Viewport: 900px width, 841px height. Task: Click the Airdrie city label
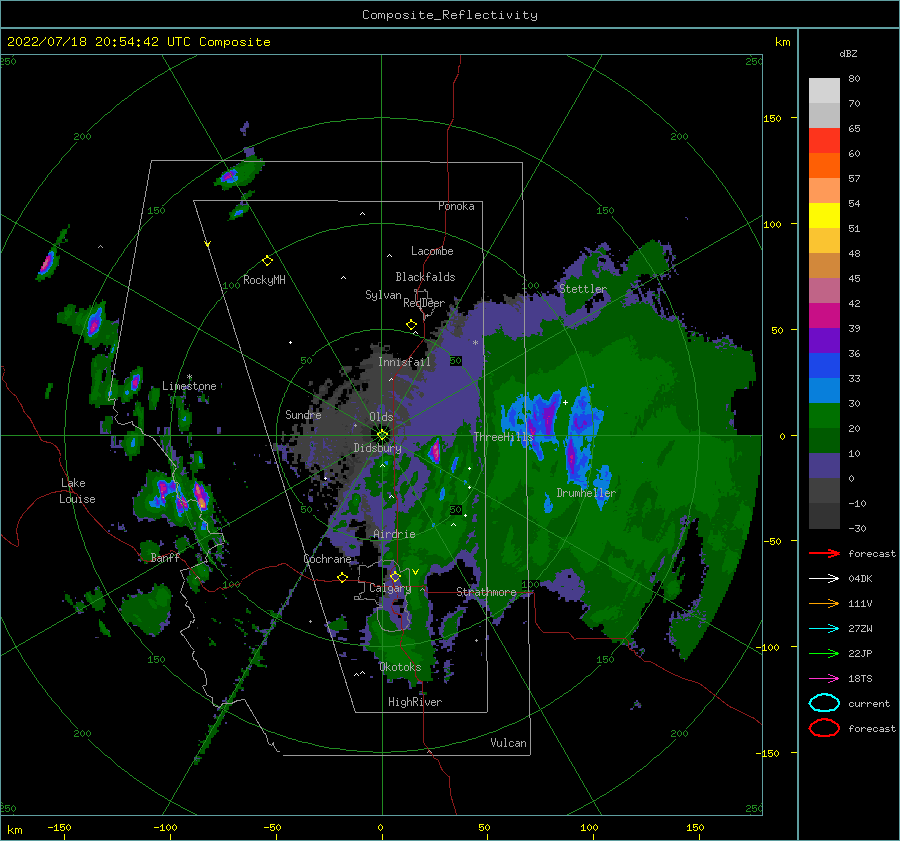(394, 534)
